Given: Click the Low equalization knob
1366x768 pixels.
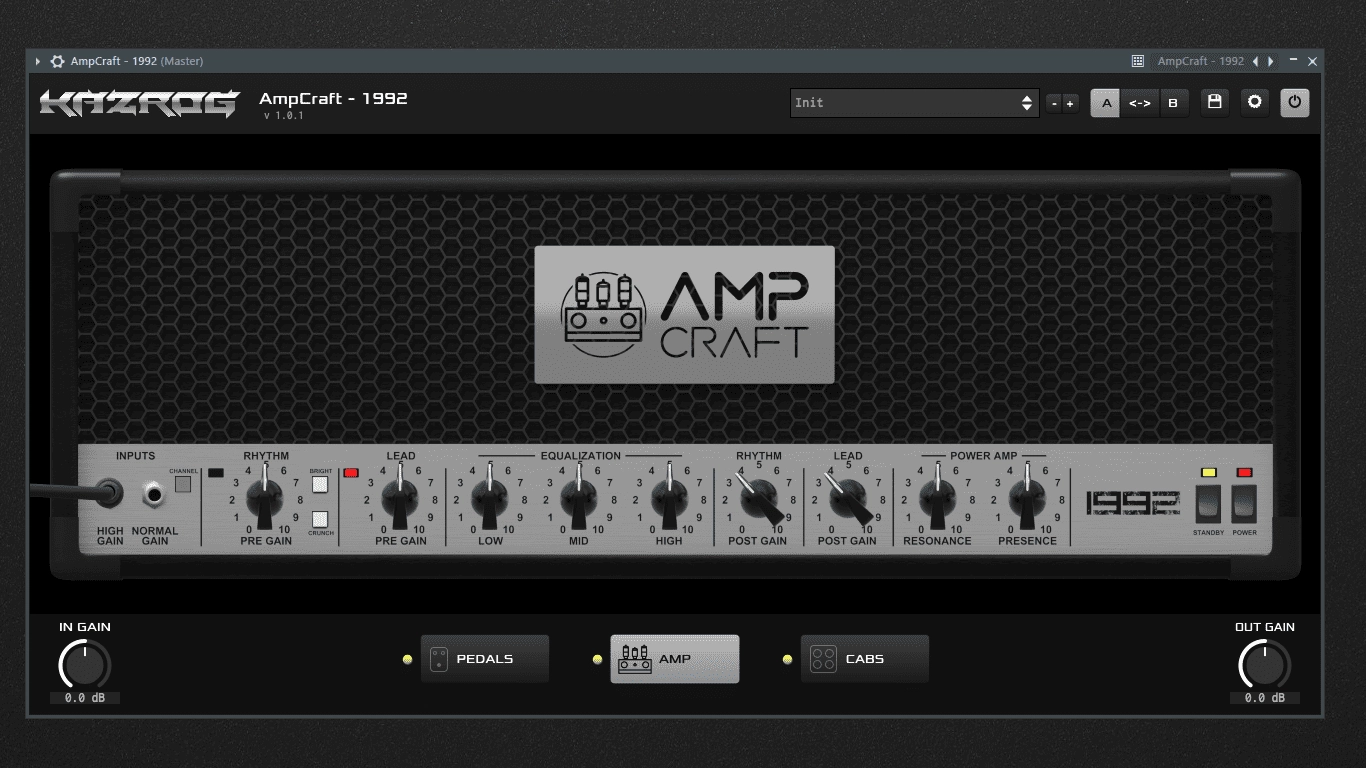Looking at the screenshot, I should [490, 498].
